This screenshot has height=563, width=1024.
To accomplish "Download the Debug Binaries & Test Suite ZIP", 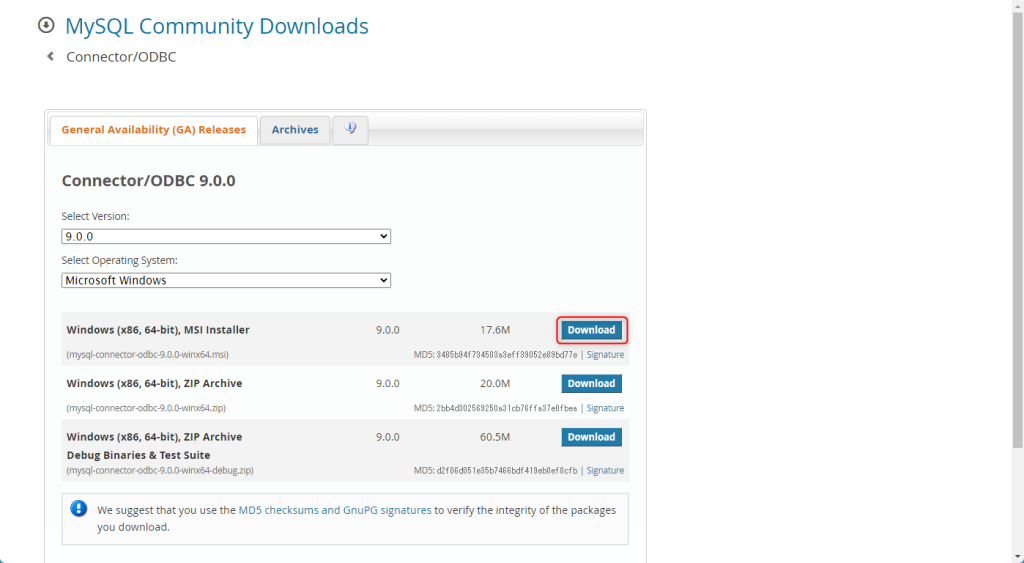I will click(592, 437).
